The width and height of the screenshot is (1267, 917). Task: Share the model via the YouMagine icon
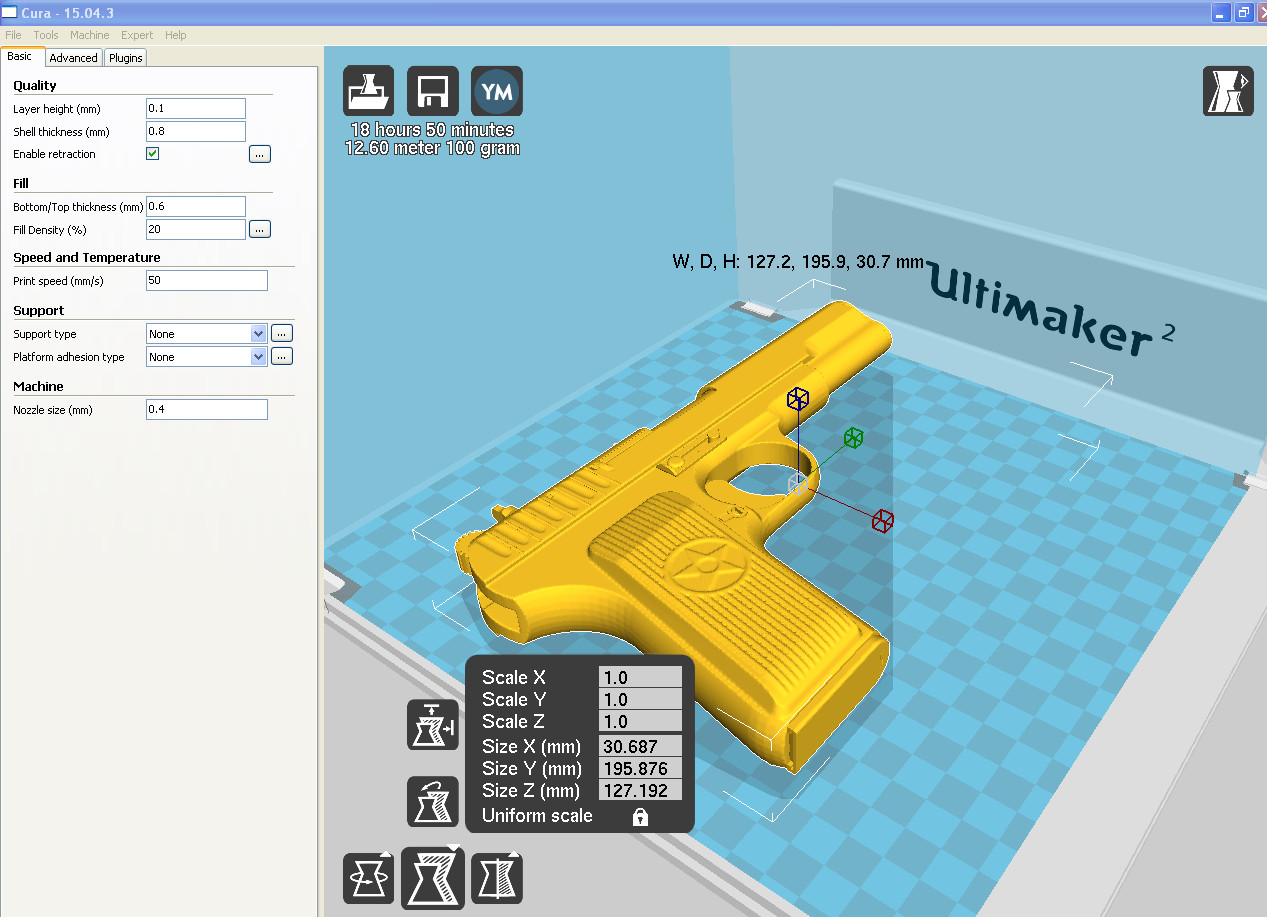[496, 90]
